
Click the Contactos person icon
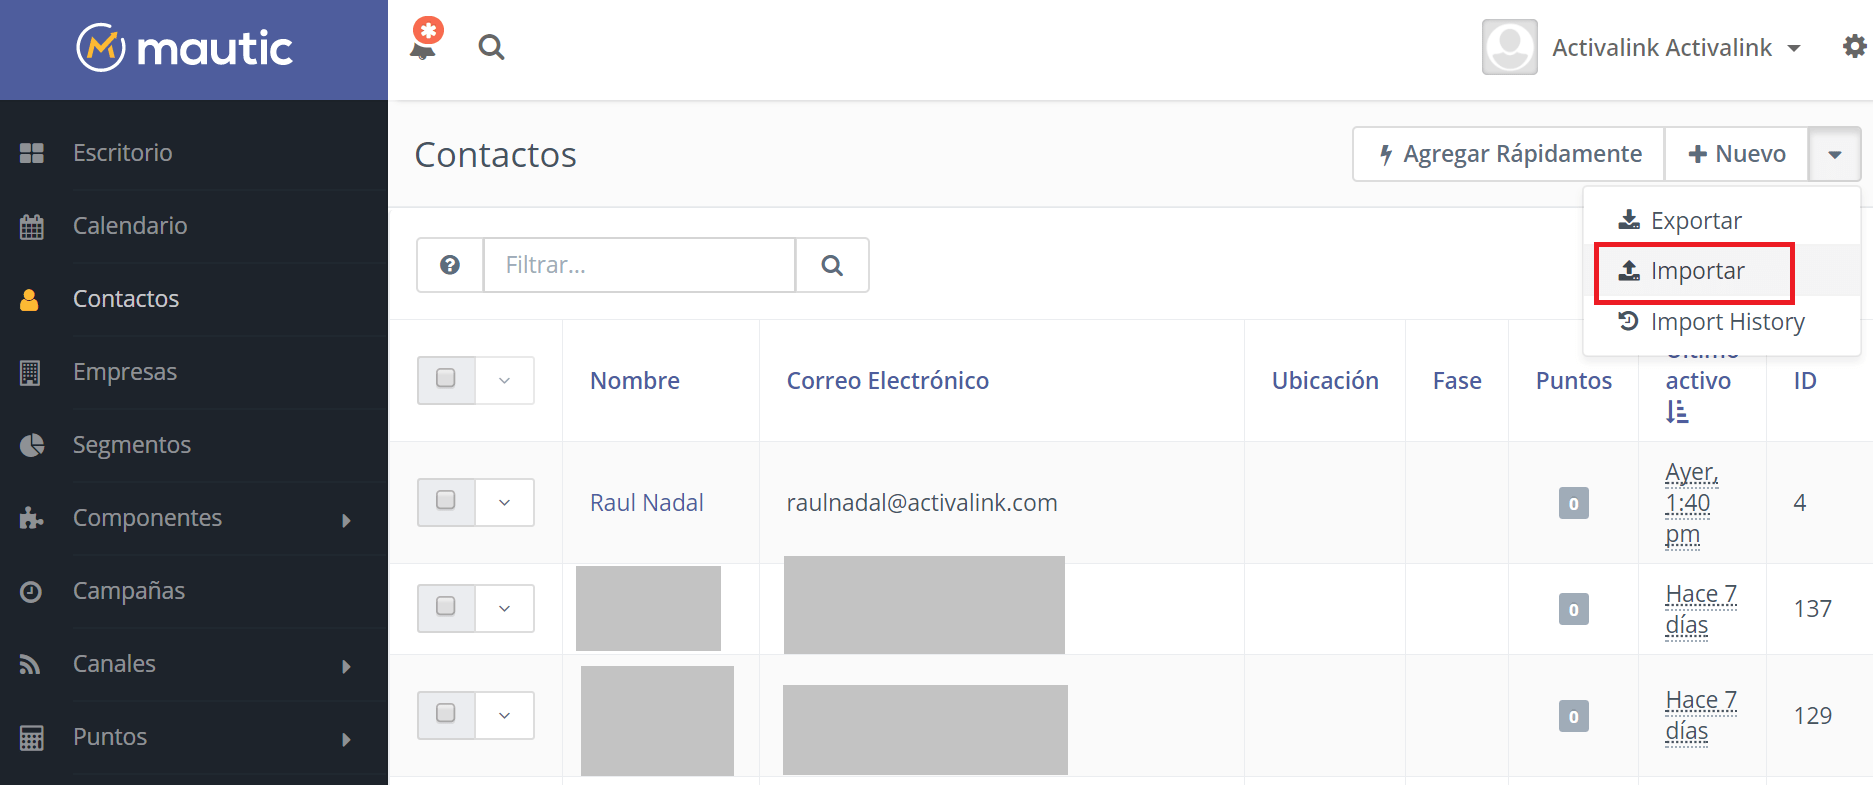click(30, 299)
